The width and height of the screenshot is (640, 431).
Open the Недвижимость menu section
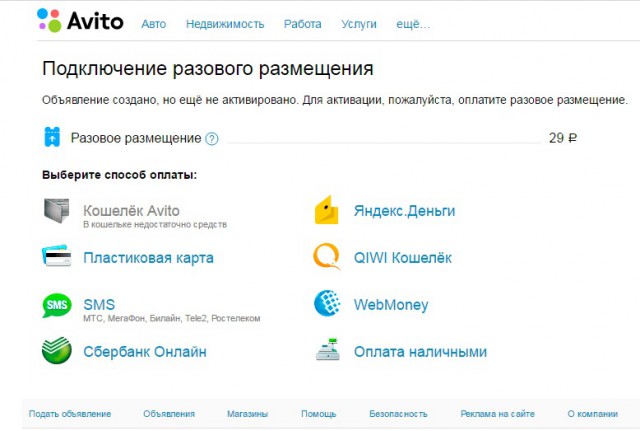click(x=225, y=24)
